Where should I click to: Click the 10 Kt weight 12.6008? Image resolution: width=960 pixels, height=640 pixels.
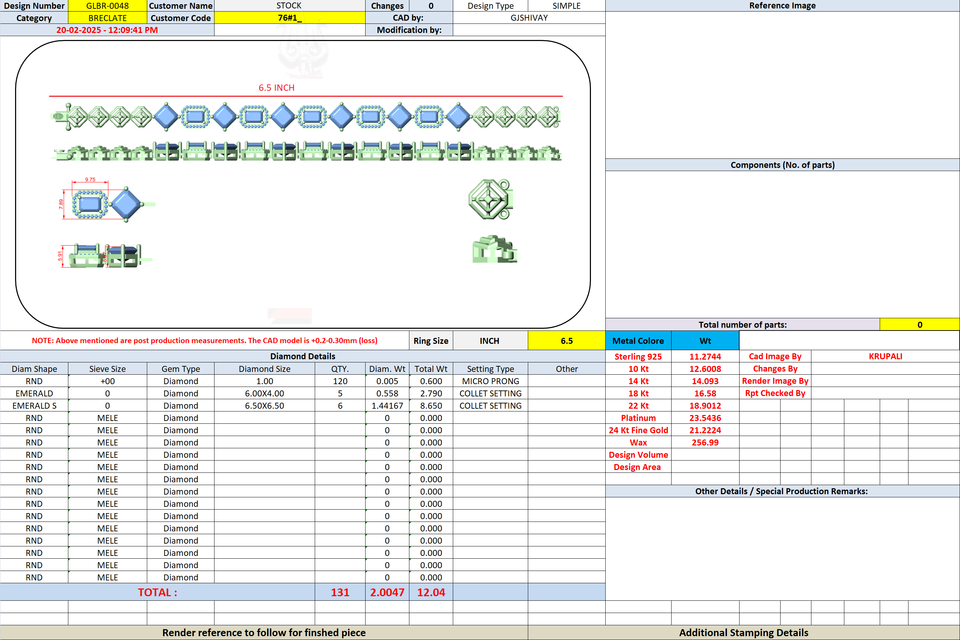(x=705, y=369)
